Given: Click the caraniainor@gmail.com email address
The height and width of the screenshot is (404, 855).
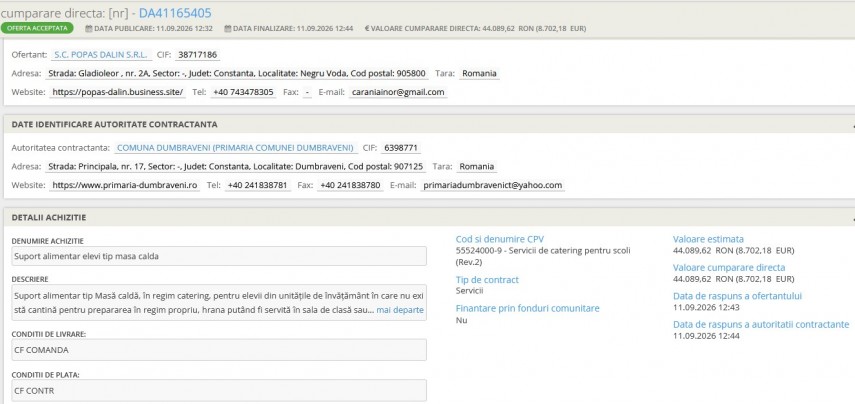Looking at the screenshot, I should [x=398, y=92].
